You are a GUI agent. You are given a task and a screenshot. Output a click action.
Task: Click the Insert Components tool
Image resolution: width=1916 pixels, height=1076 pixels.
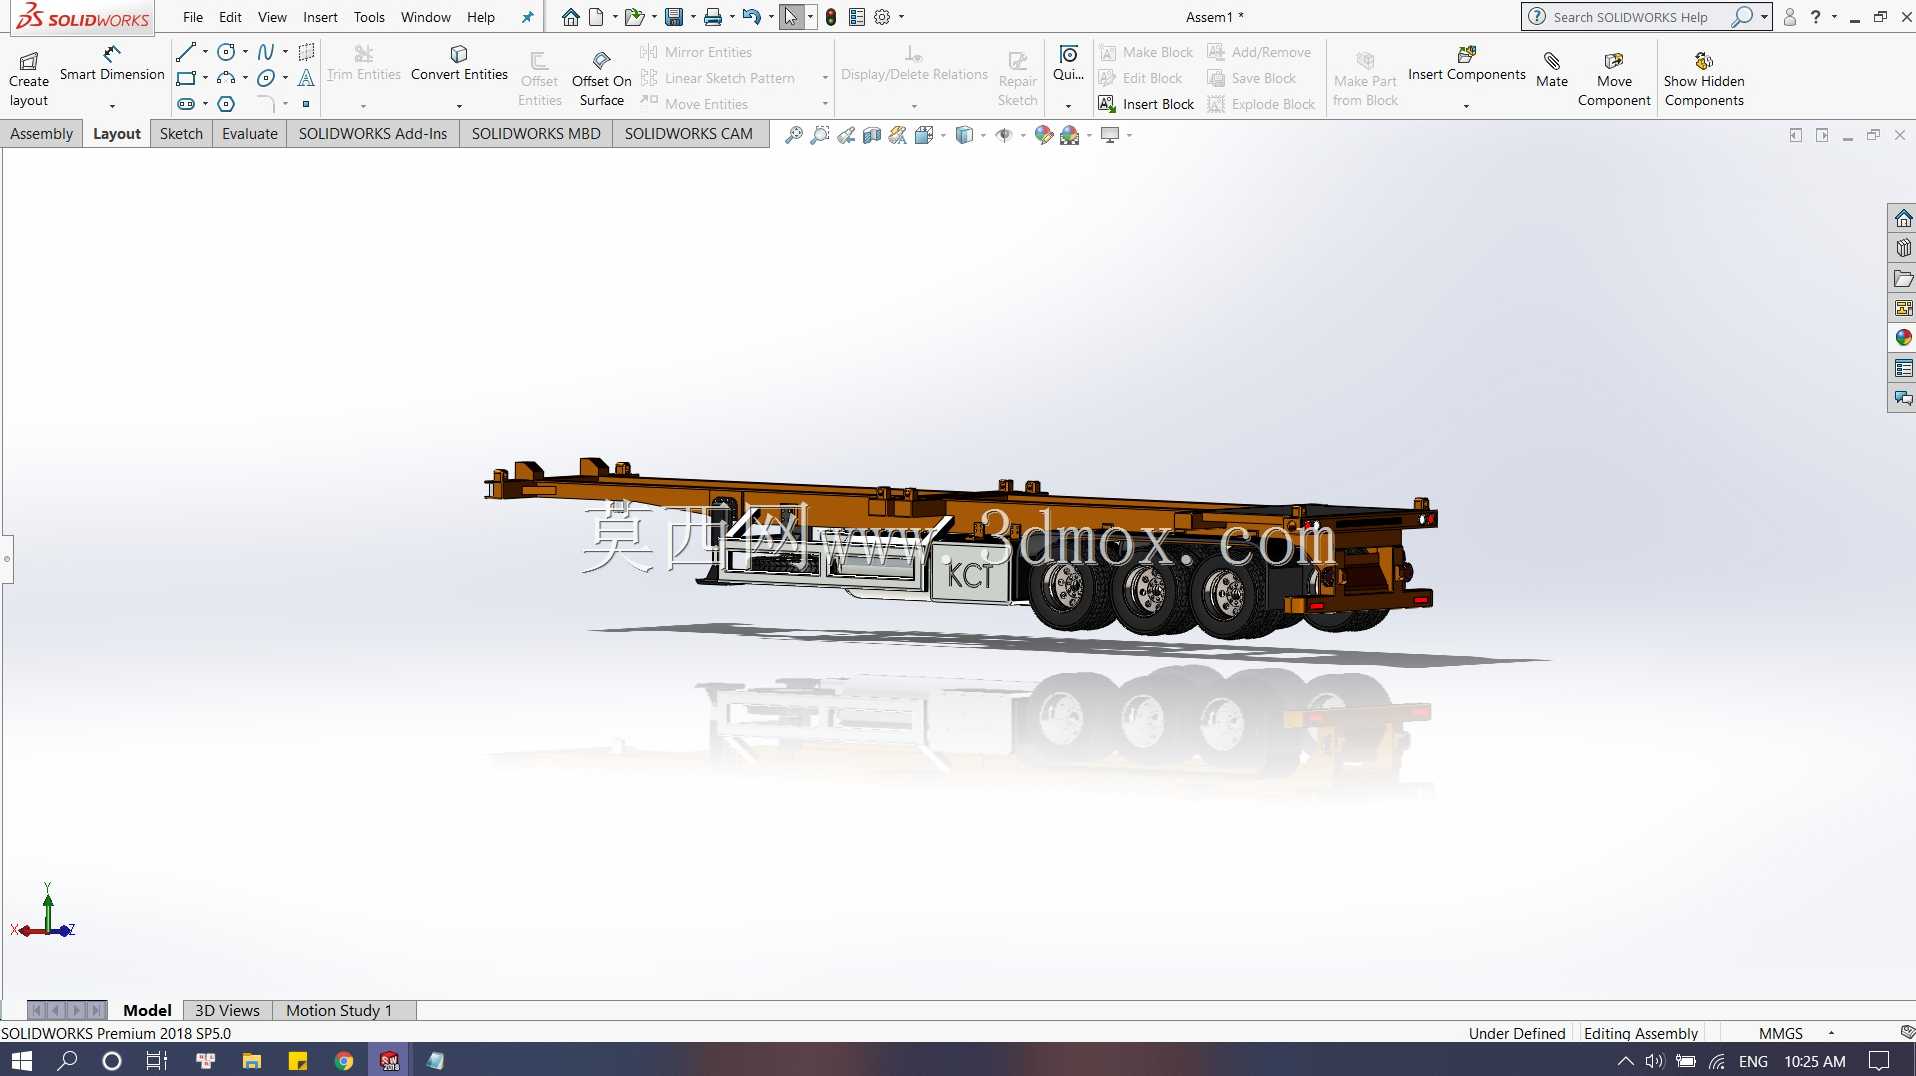(x=1466, y=63)
